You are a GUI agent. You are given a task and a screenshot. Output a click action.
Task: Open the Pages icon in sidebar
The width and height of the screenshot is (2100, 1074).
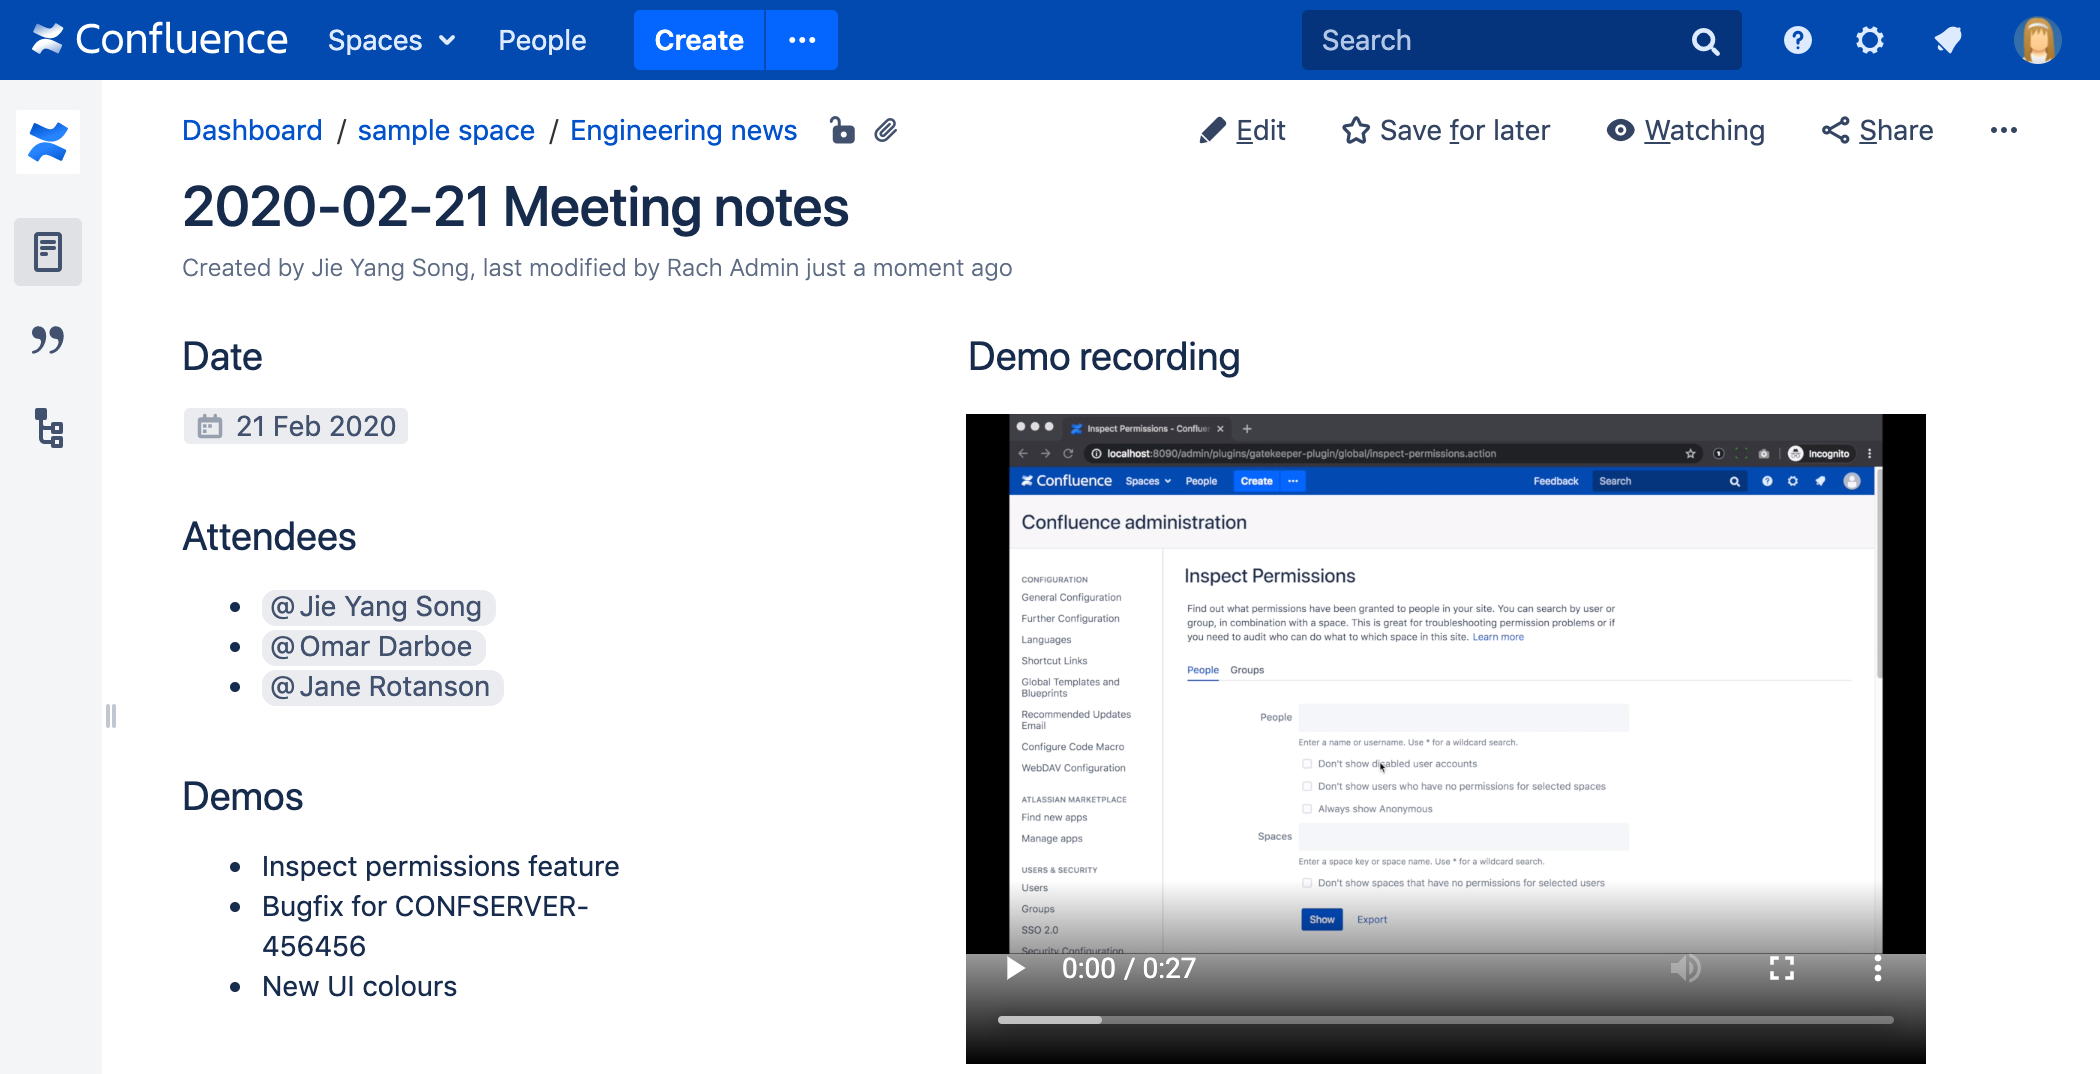48,252
